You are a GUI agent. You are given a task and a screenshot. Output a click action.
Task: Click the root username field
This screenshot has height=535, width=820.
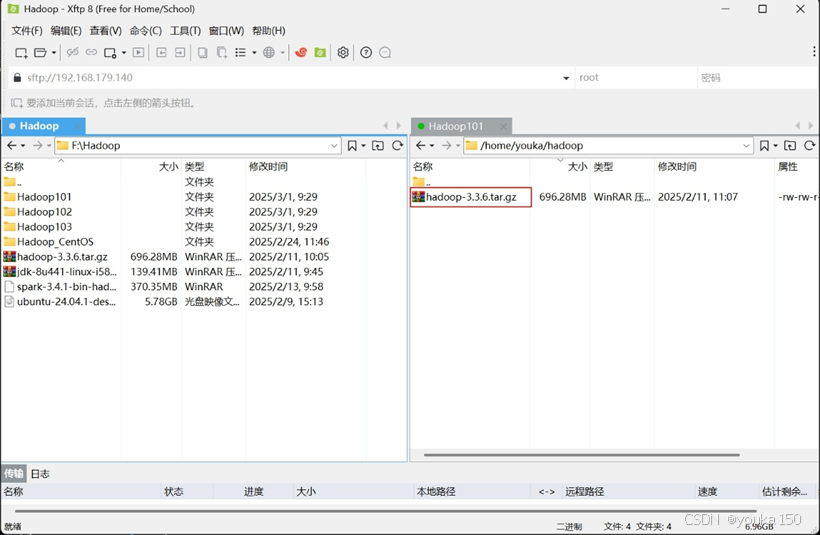pyautogui.click(x=635, y=77)
